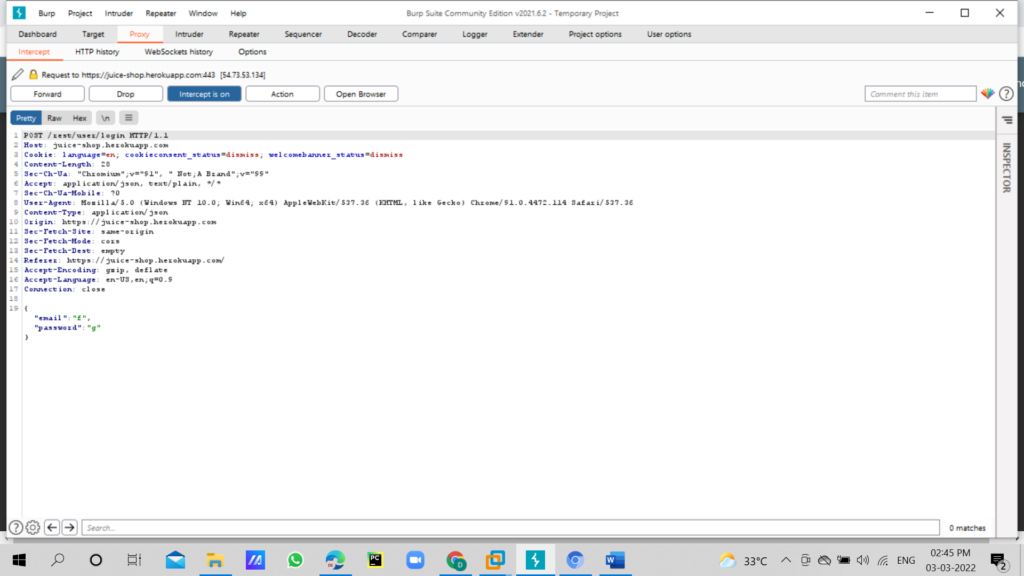Switch message view to Raw
The width and height of the screenshot is (1024, 576).
pos(54,118)
